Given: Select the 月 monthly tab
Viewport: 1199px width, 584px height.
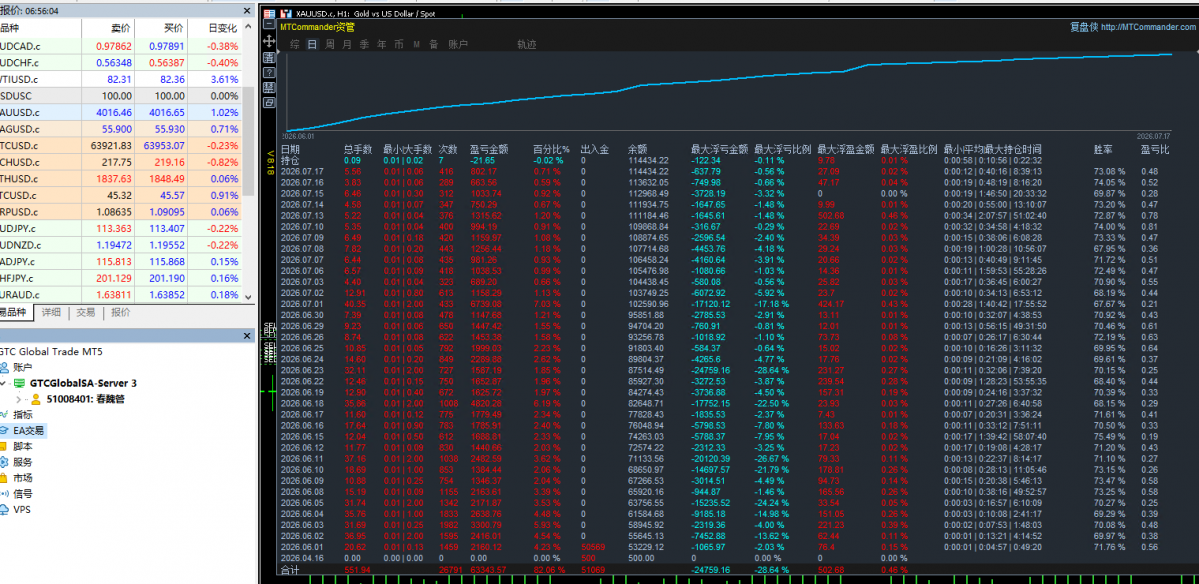Looking at the screenshot, I should point(347,44).
